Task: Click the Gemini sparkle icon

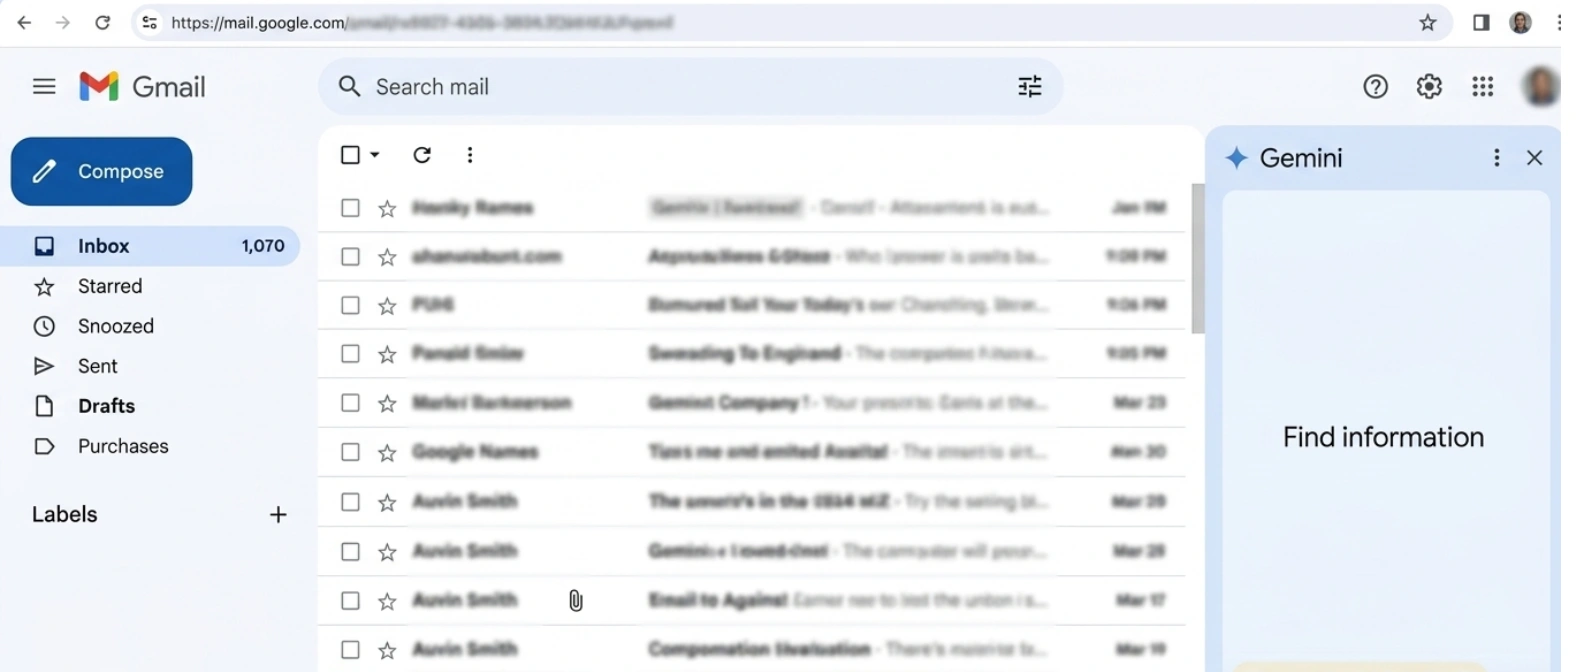Action: pyautogui.click(x=1237, y=158)
